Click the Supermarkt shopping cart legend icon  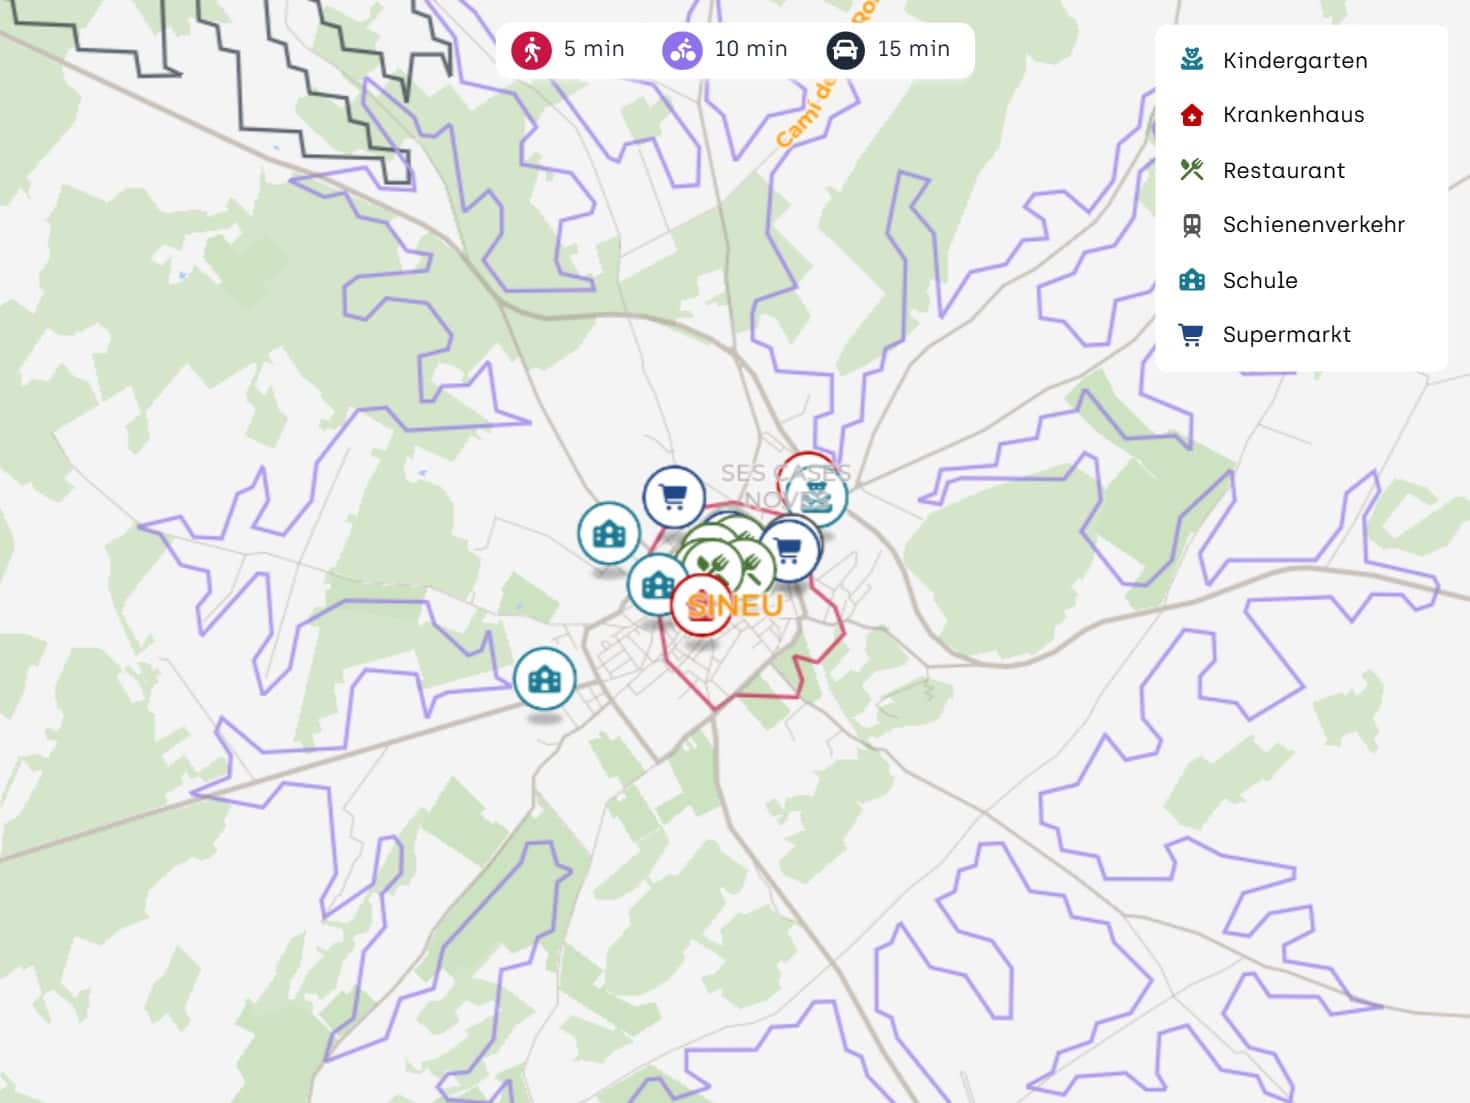click(x=1191, y=335)
